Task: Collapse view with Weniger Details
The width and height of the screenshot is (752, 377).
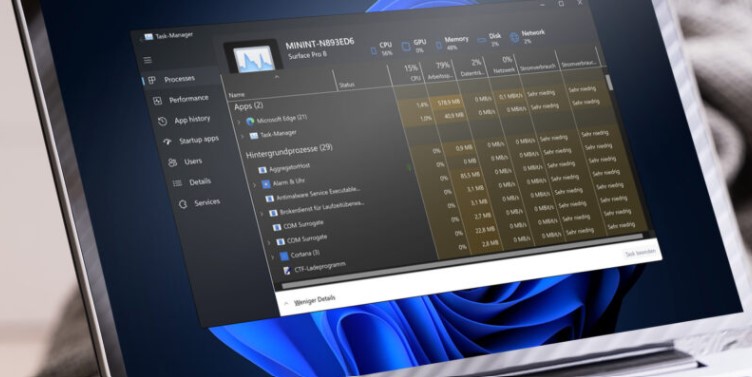Action: click(314, 300)
